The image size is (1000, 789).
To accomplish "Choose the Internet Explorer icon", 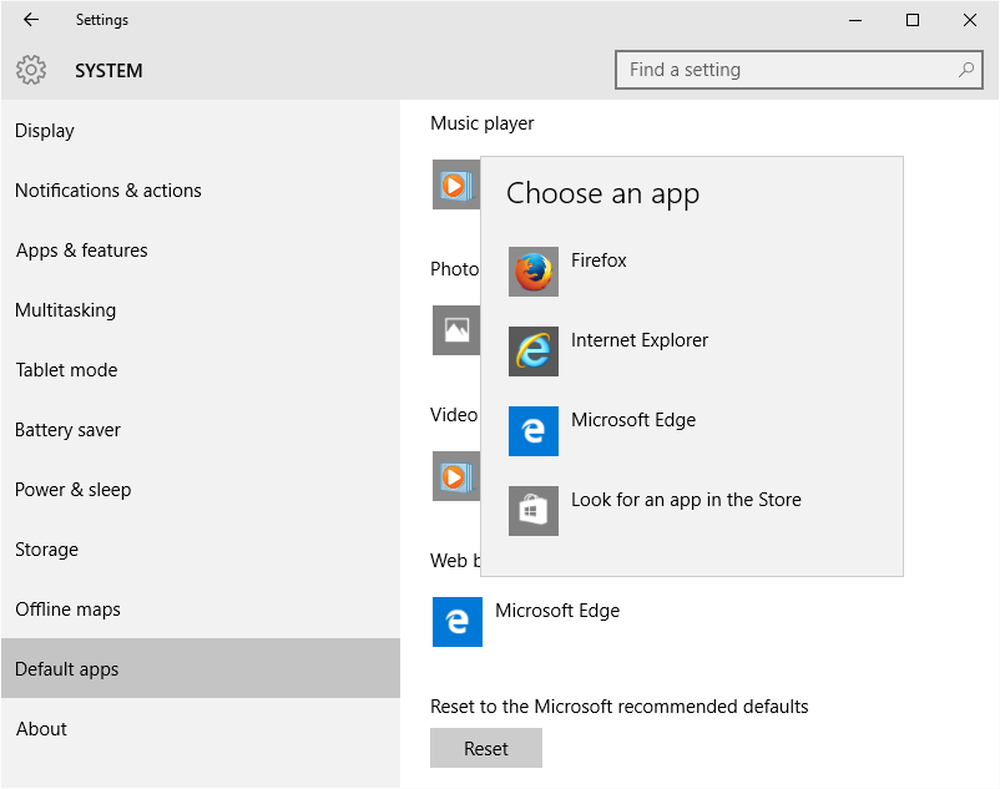I will pyautogui.click(x=533, y=351).
